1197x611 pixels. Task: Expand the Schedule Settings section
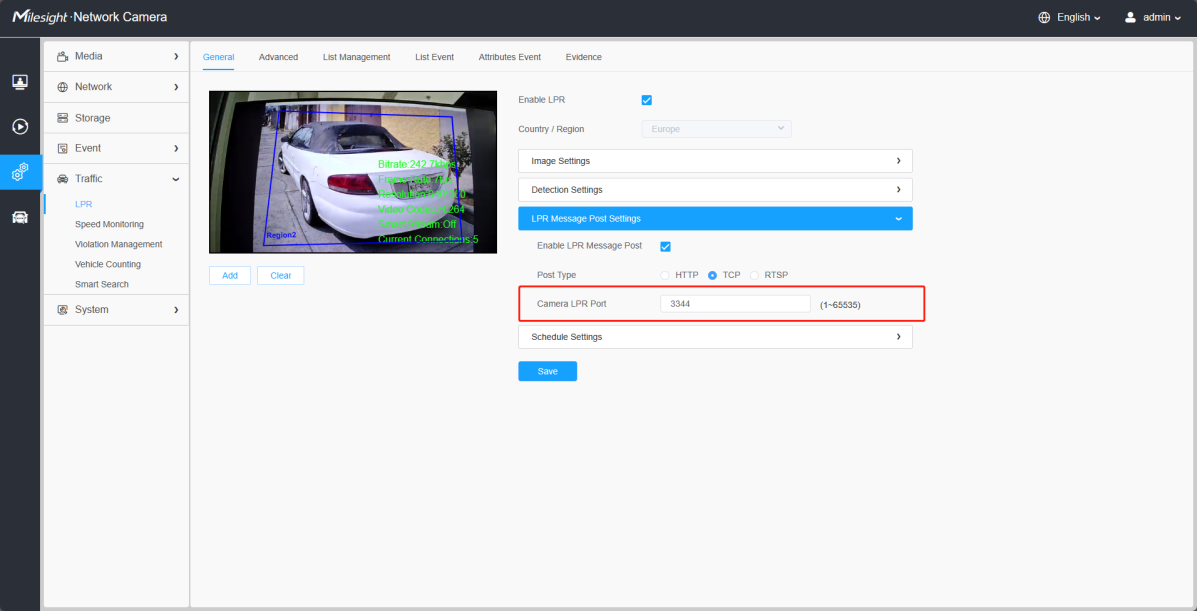tap(715, 337)
